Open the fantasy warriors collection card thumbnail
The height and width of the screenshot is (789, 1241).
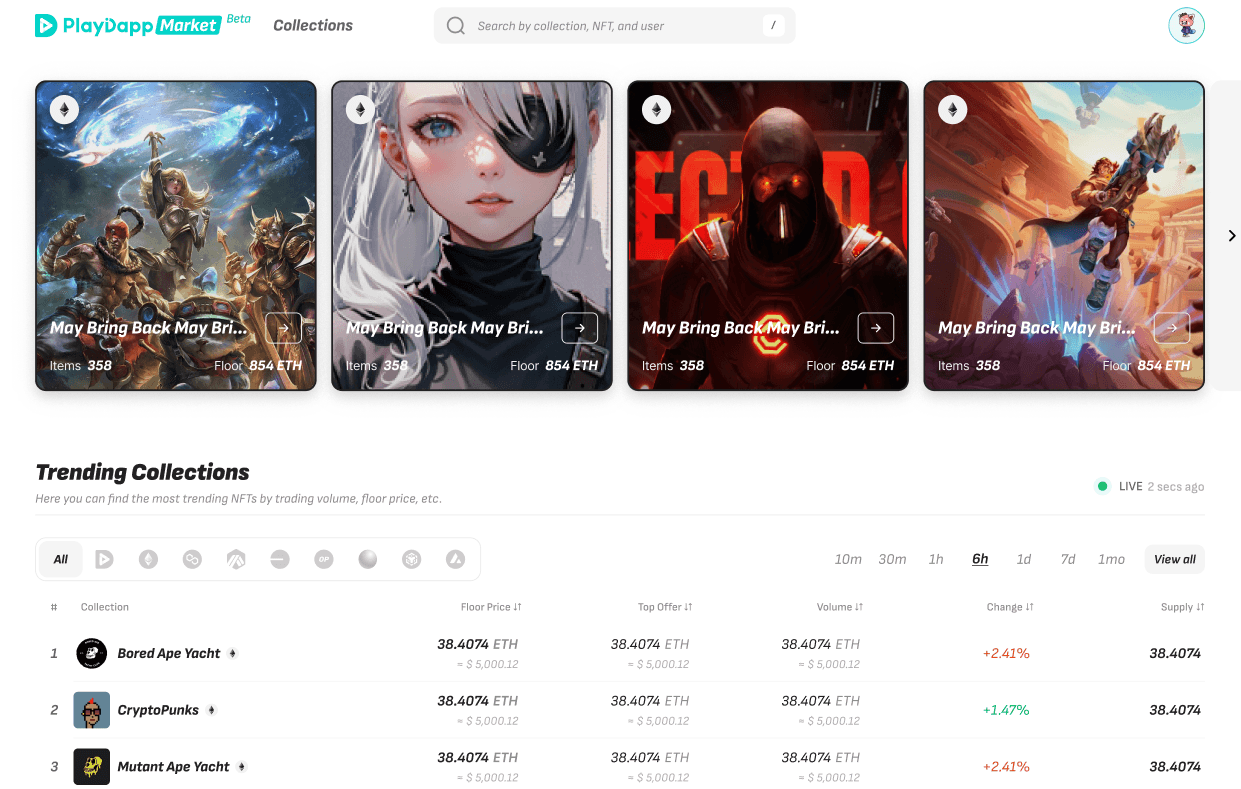point(176,235)
